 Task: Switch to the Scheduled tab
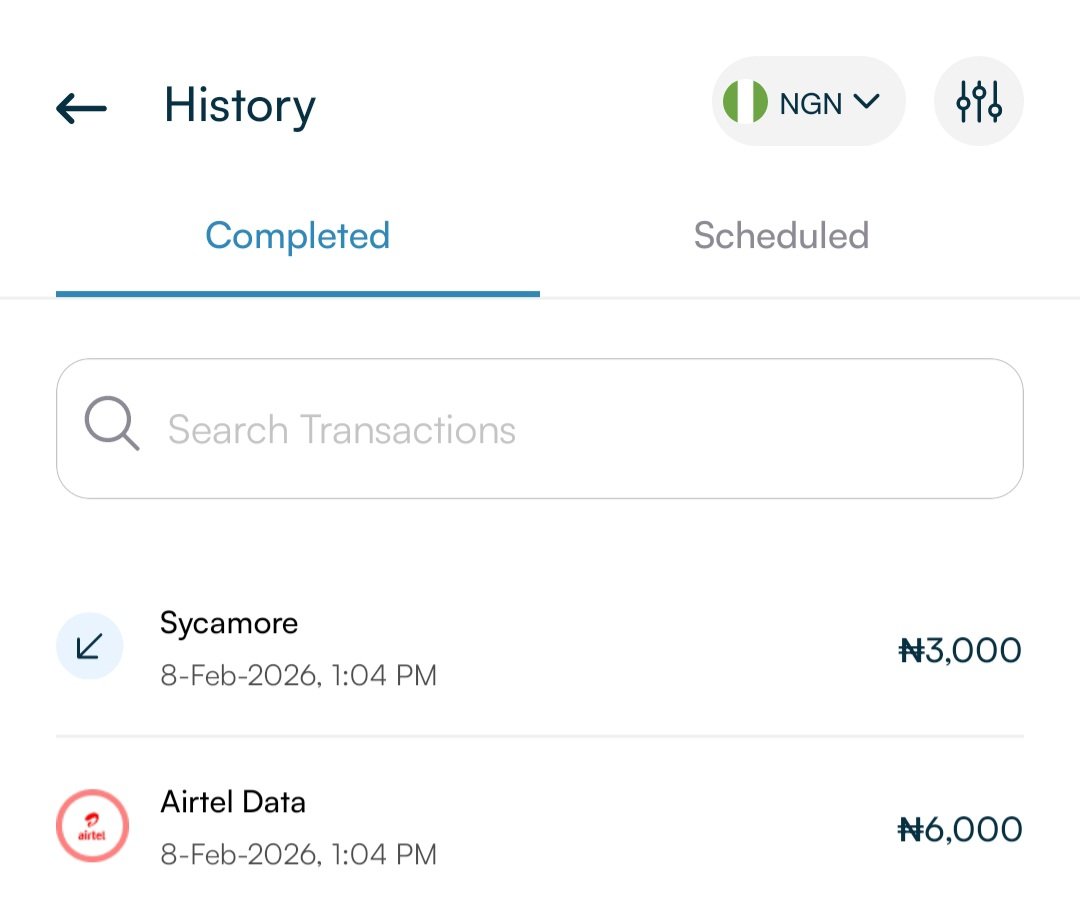click(781, 237)
